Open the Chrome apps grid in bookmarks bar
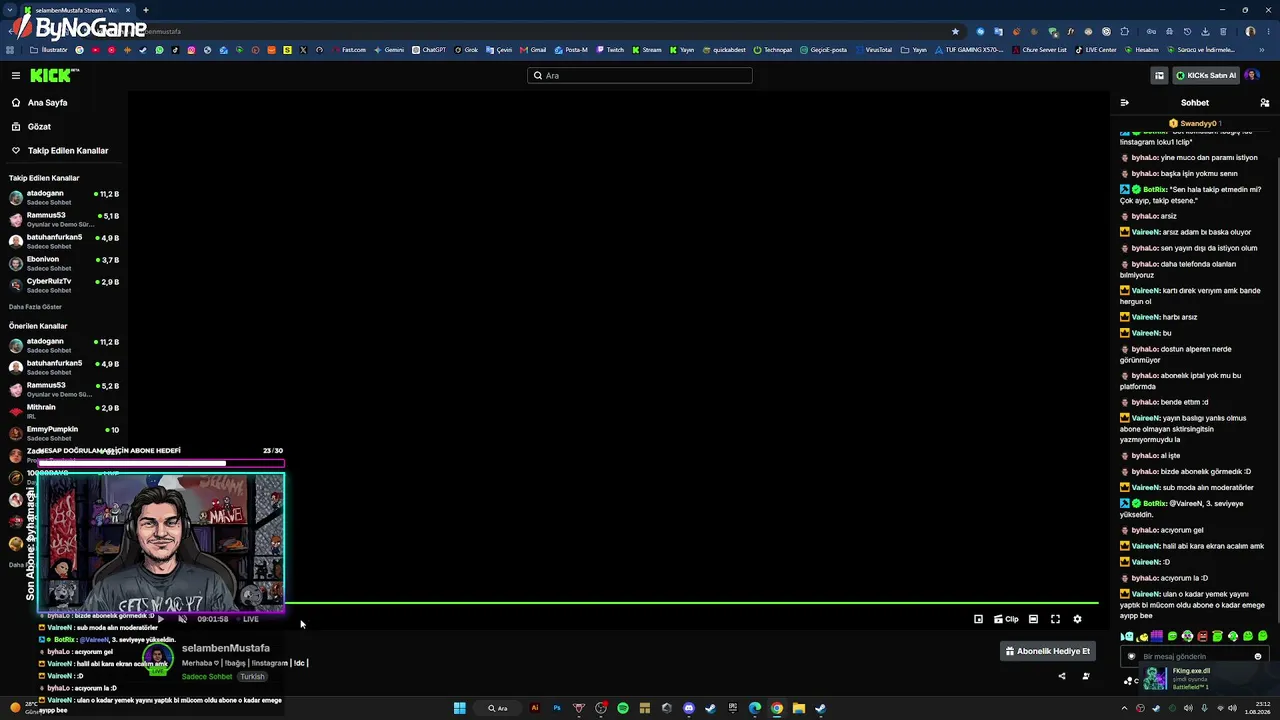This screenshot has width=1280, height=720. (10, 50)
